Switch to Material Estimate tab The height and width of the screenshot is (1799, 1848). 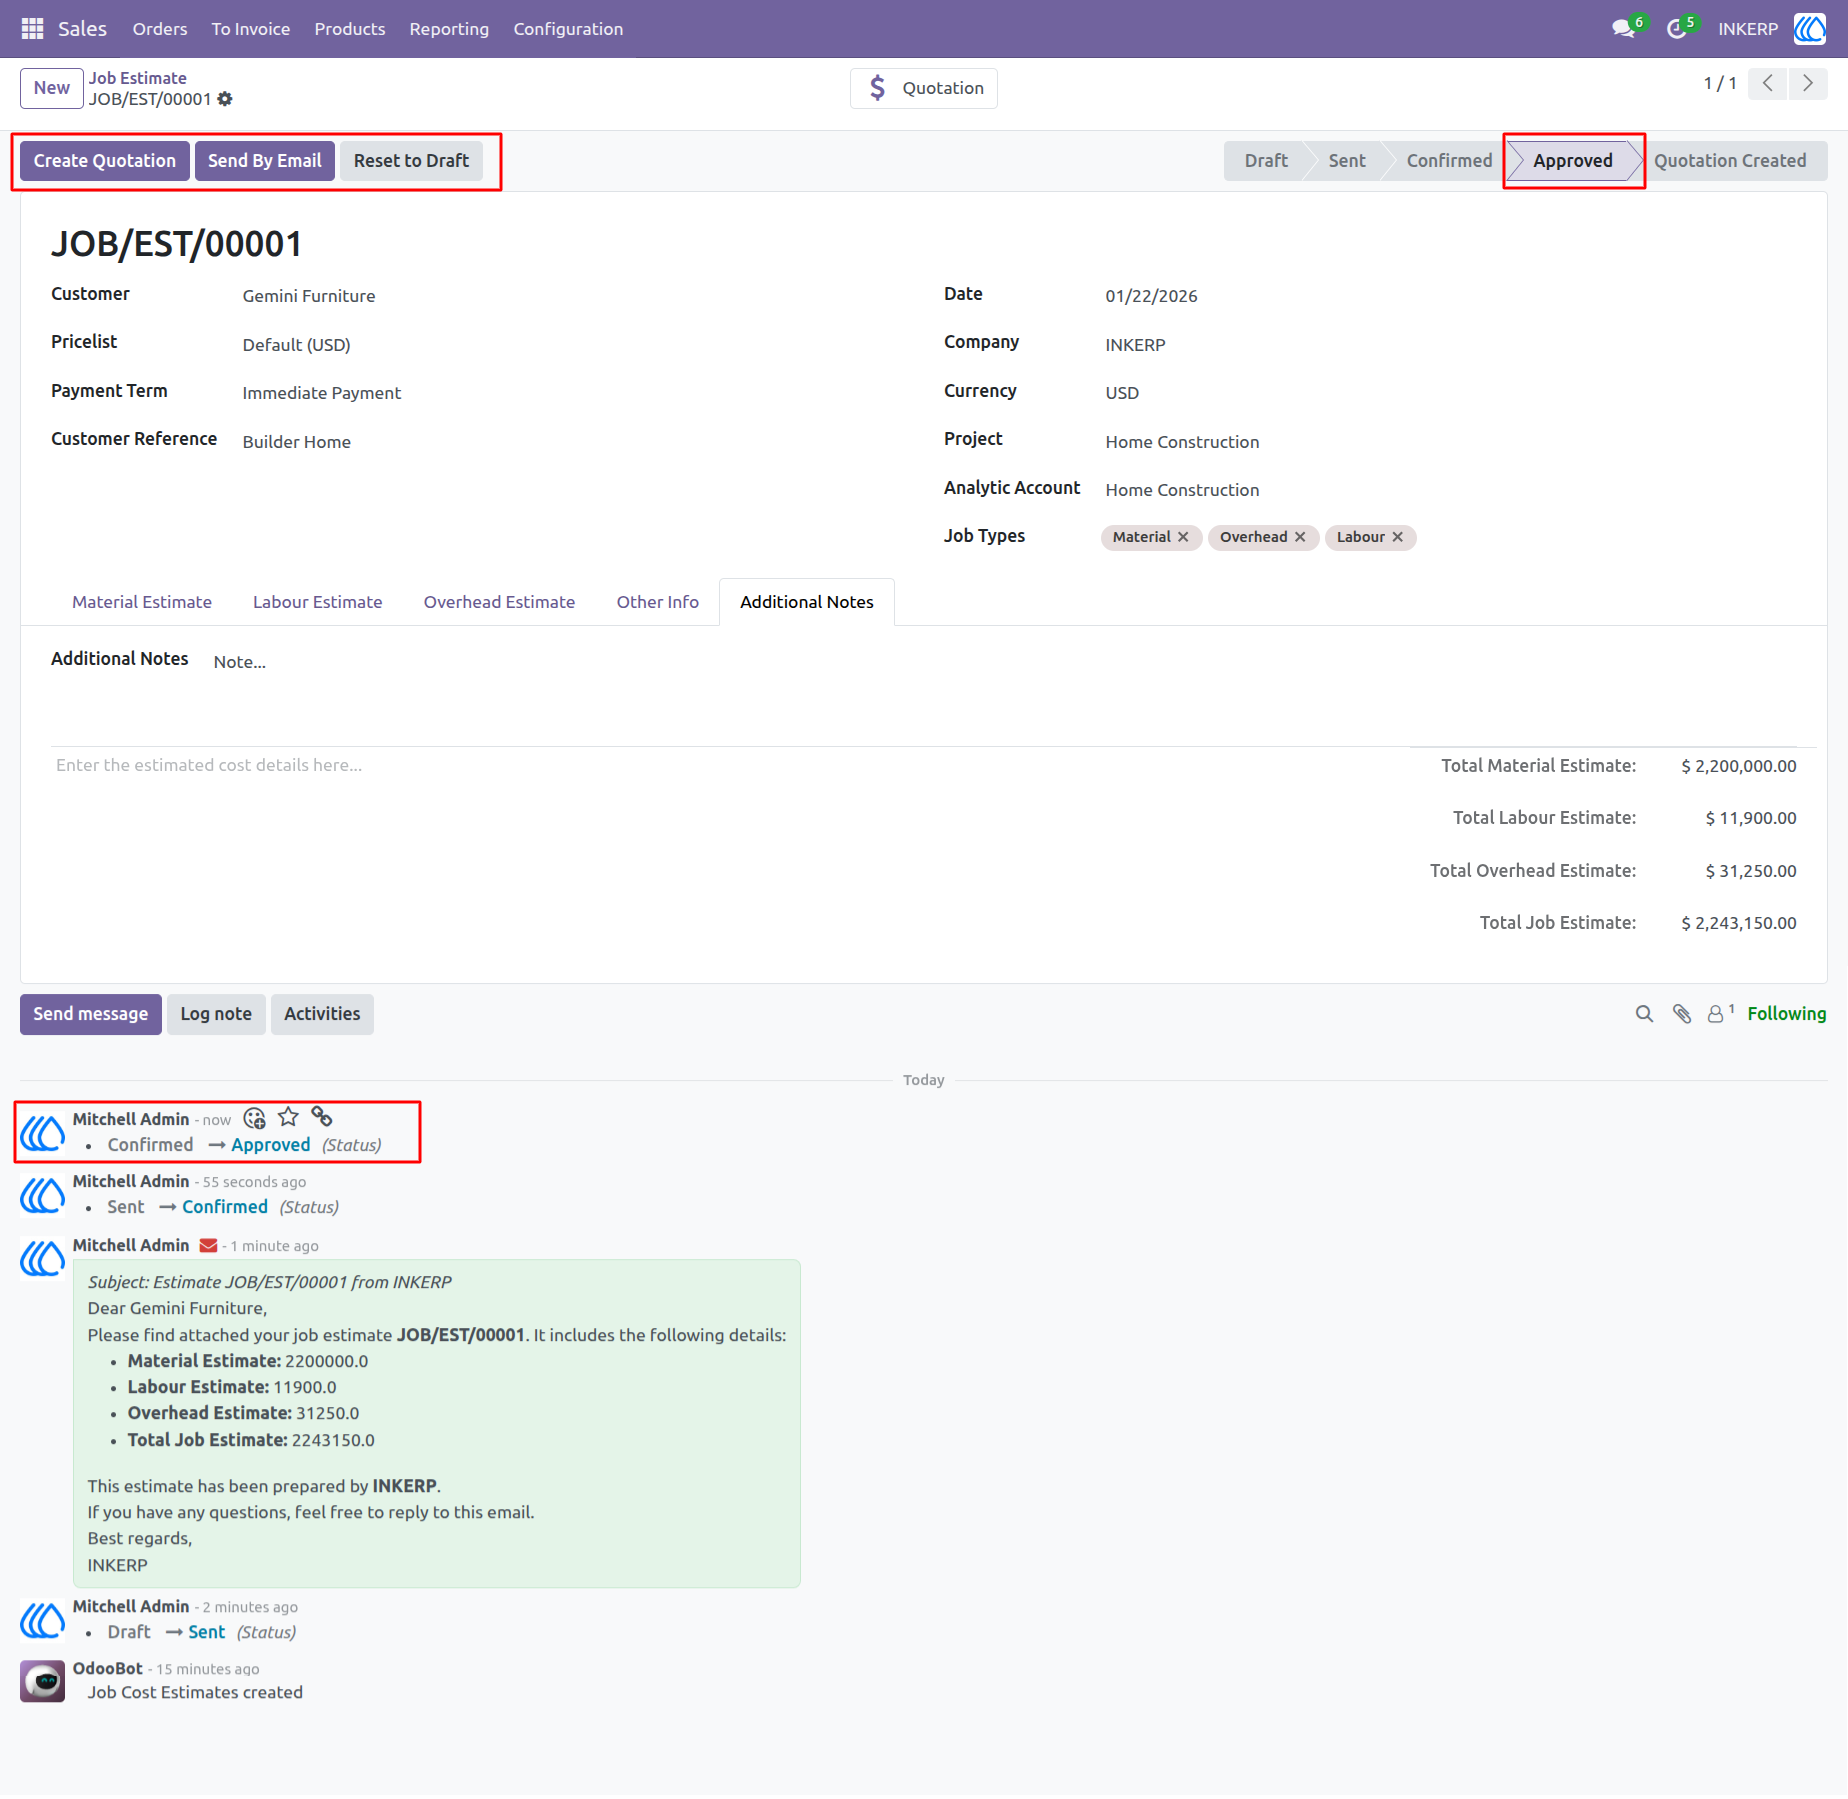click(142, 602)
